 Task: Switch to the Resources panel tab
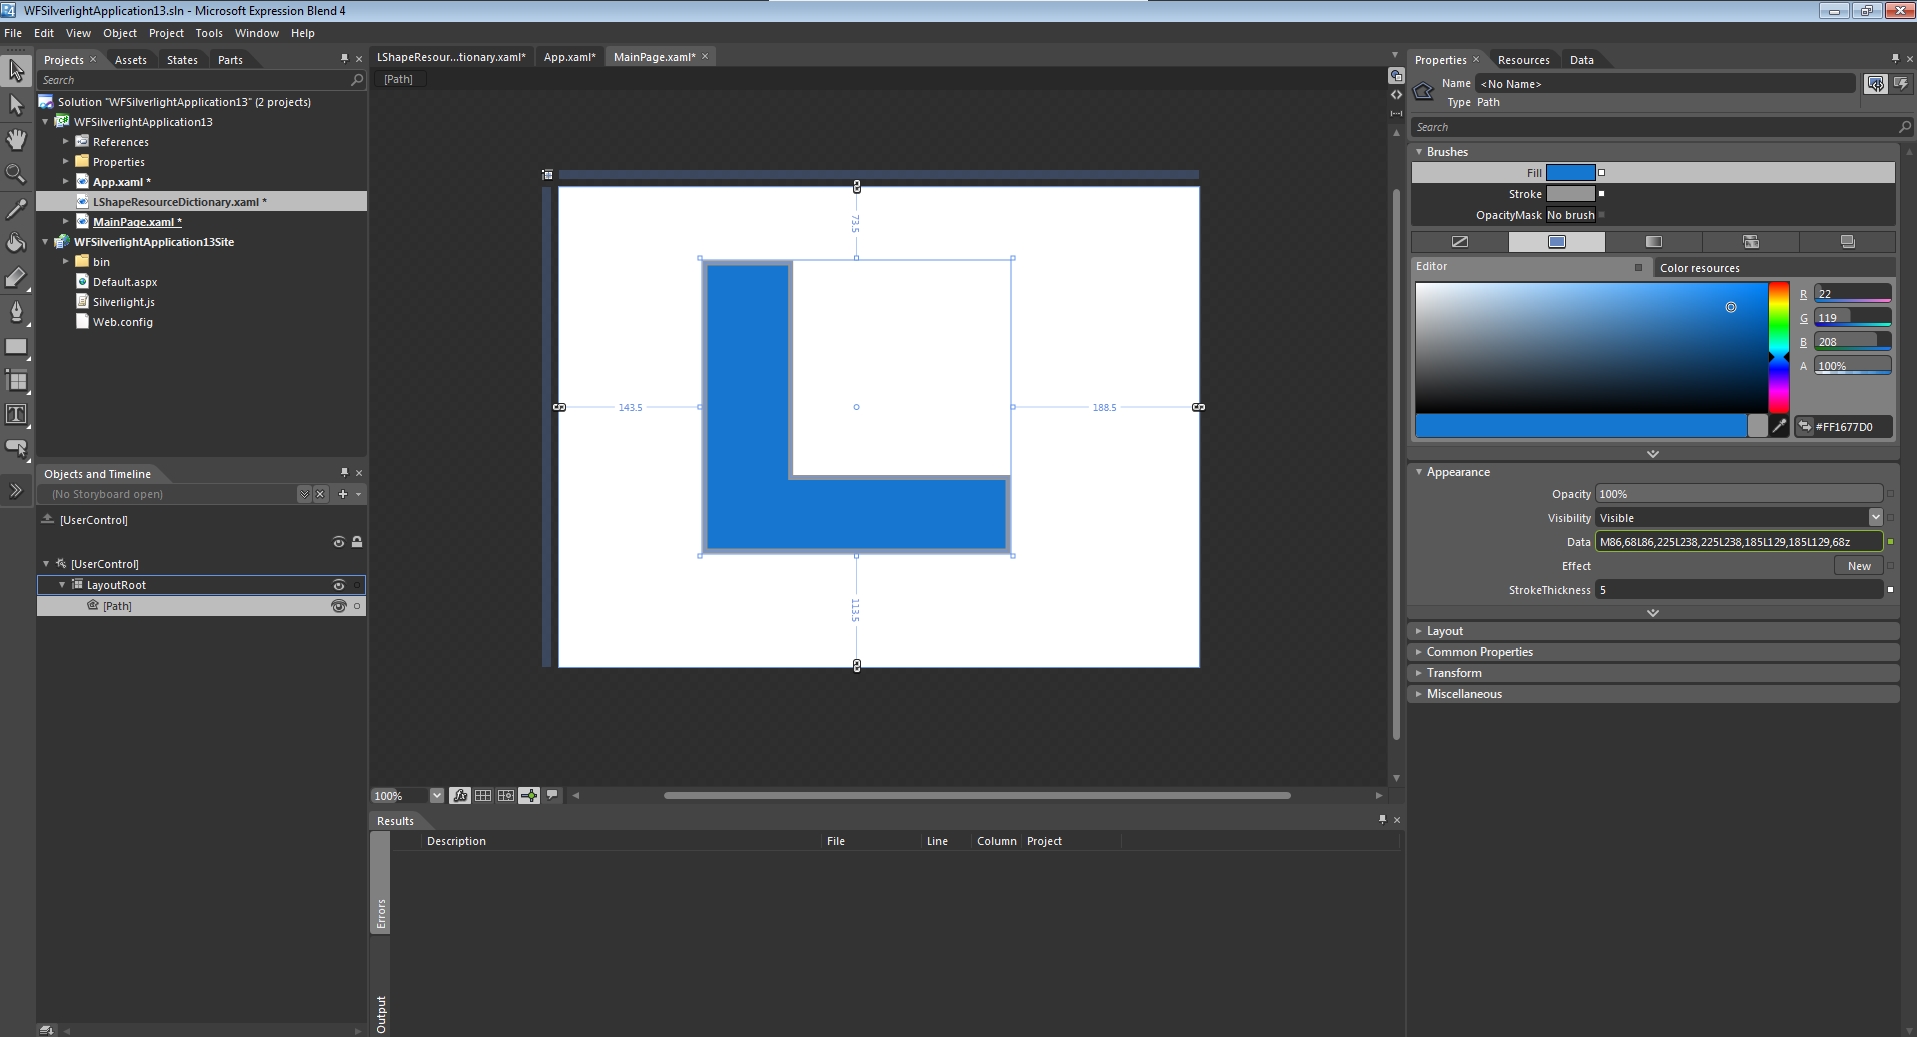click(1522, 60)
